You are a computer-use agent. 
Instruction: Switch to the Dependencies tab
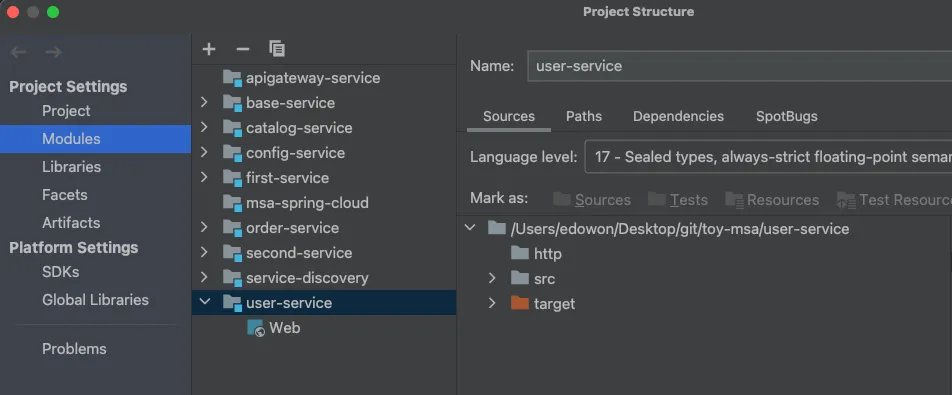pyautogui.click(x=678, y=116)
